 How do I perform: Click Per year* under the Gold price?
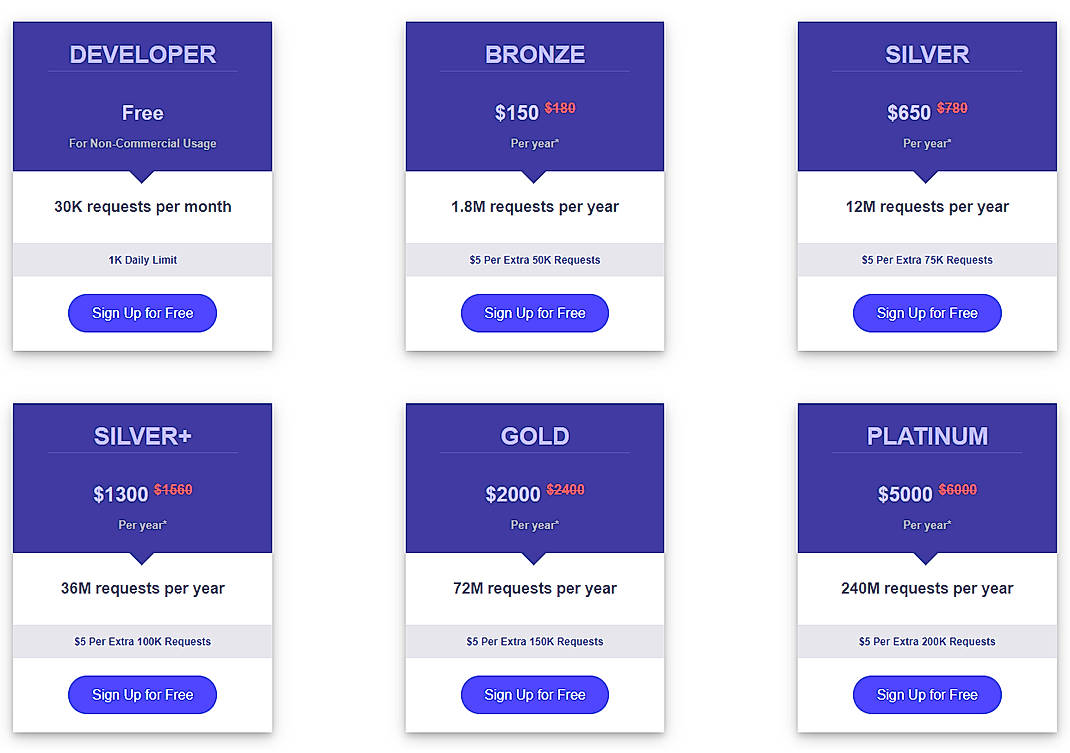point(534,524)
